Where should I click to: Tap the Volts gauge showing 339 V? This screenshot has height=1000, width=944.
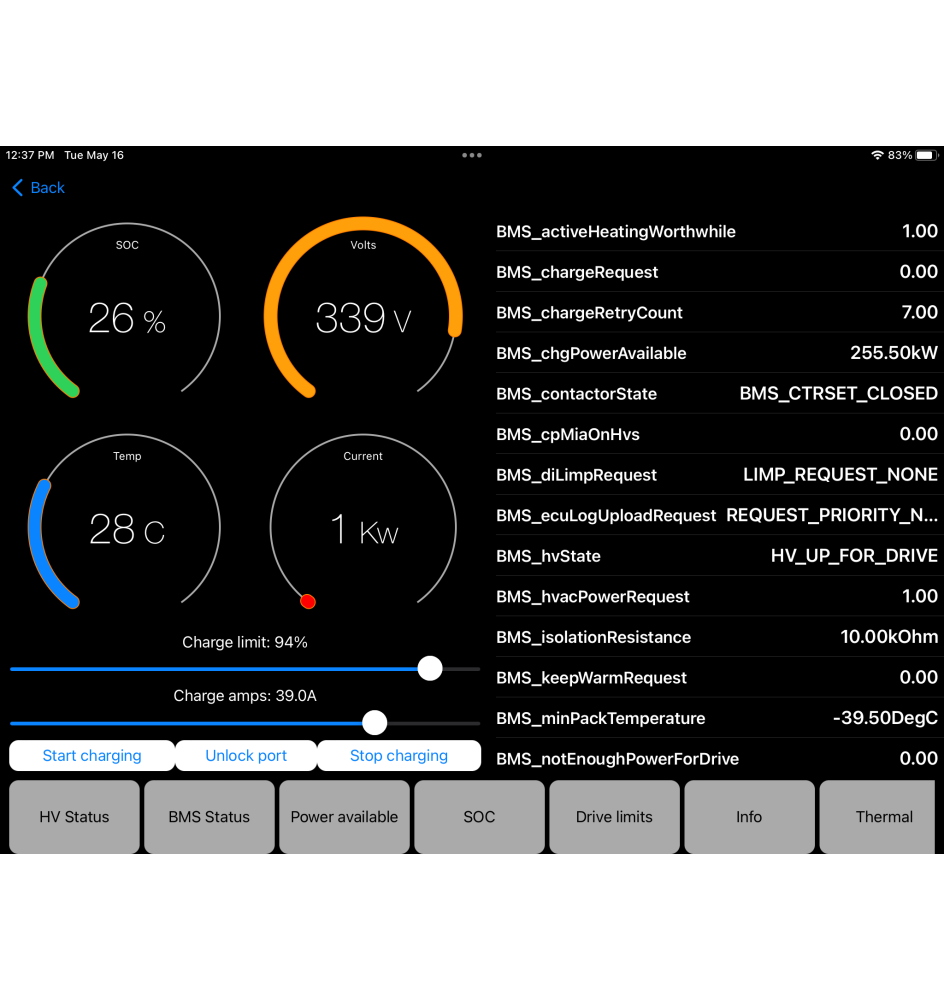(x=363, y=315)
